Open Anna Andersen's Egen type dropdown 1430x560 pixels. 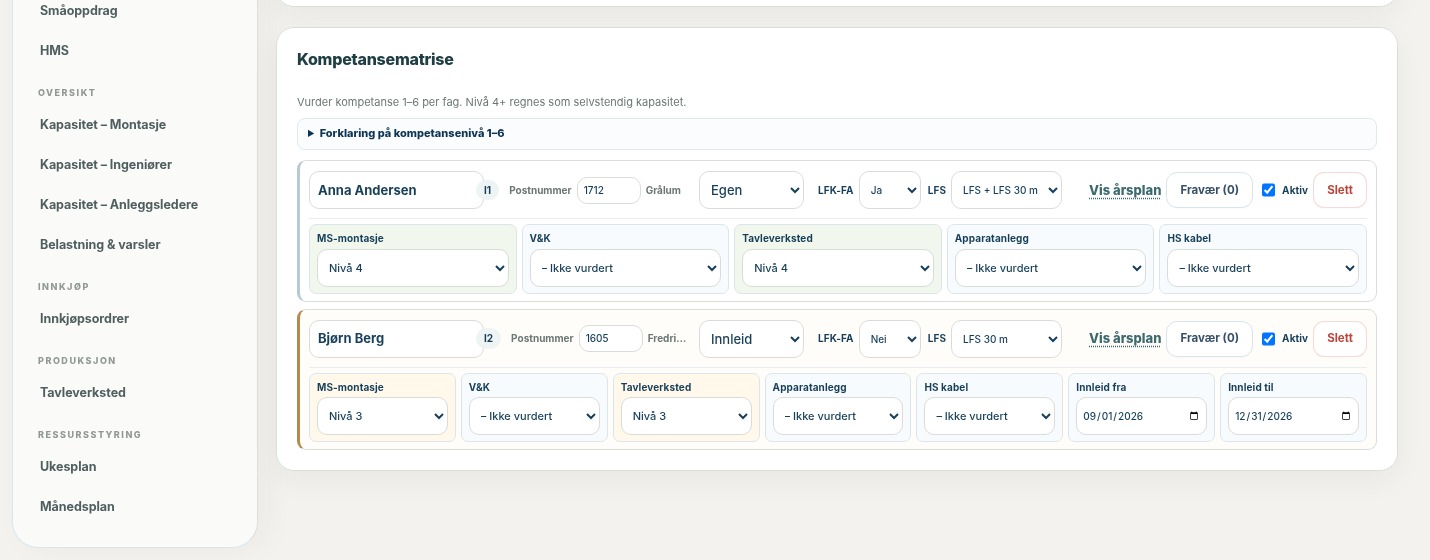click(x=751, y=190)
